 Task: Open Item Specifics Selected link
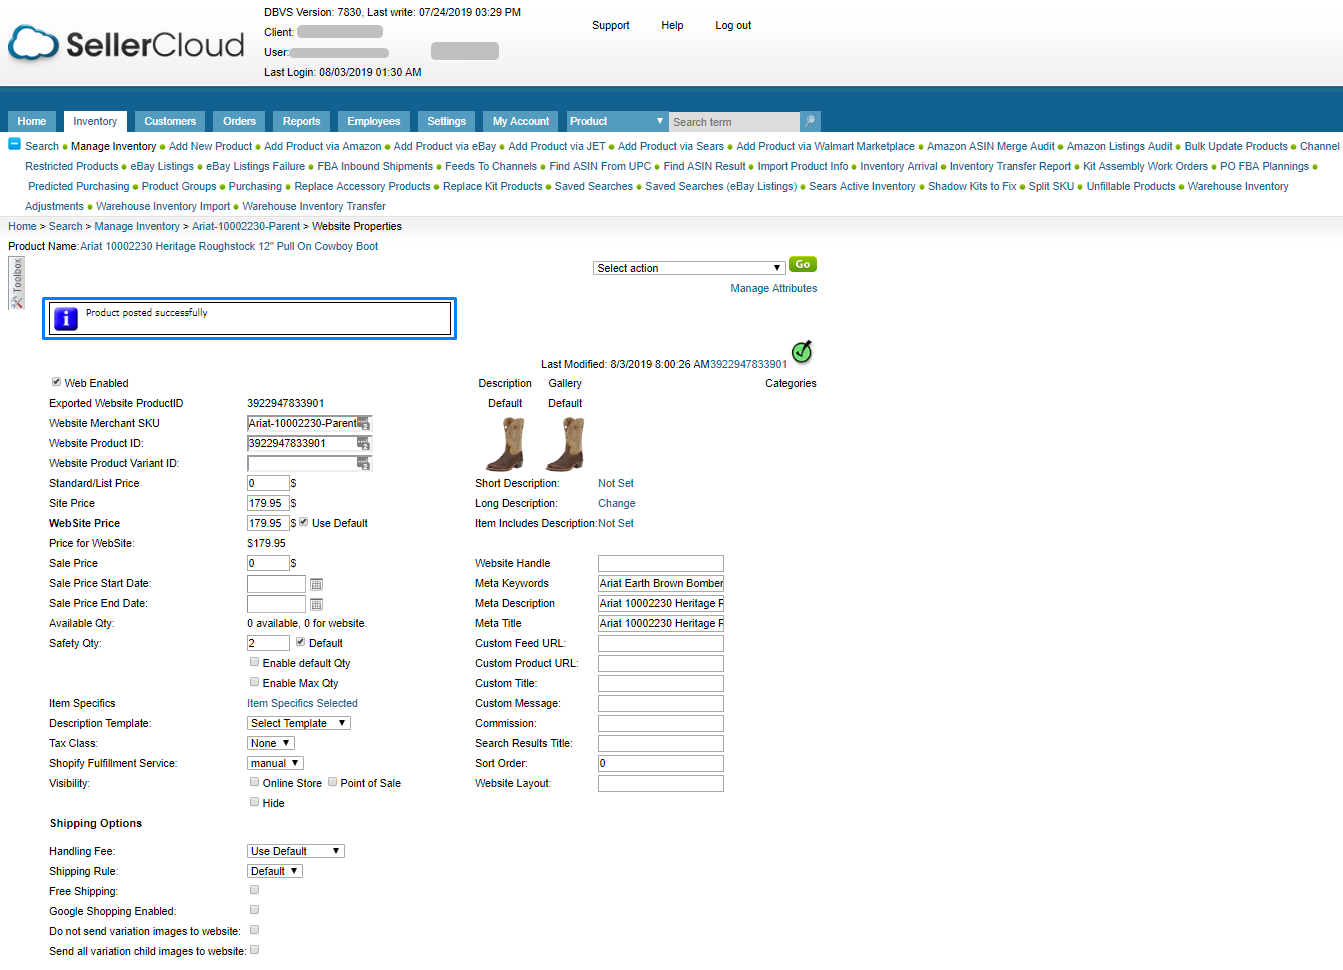click(x=302, y=703)
